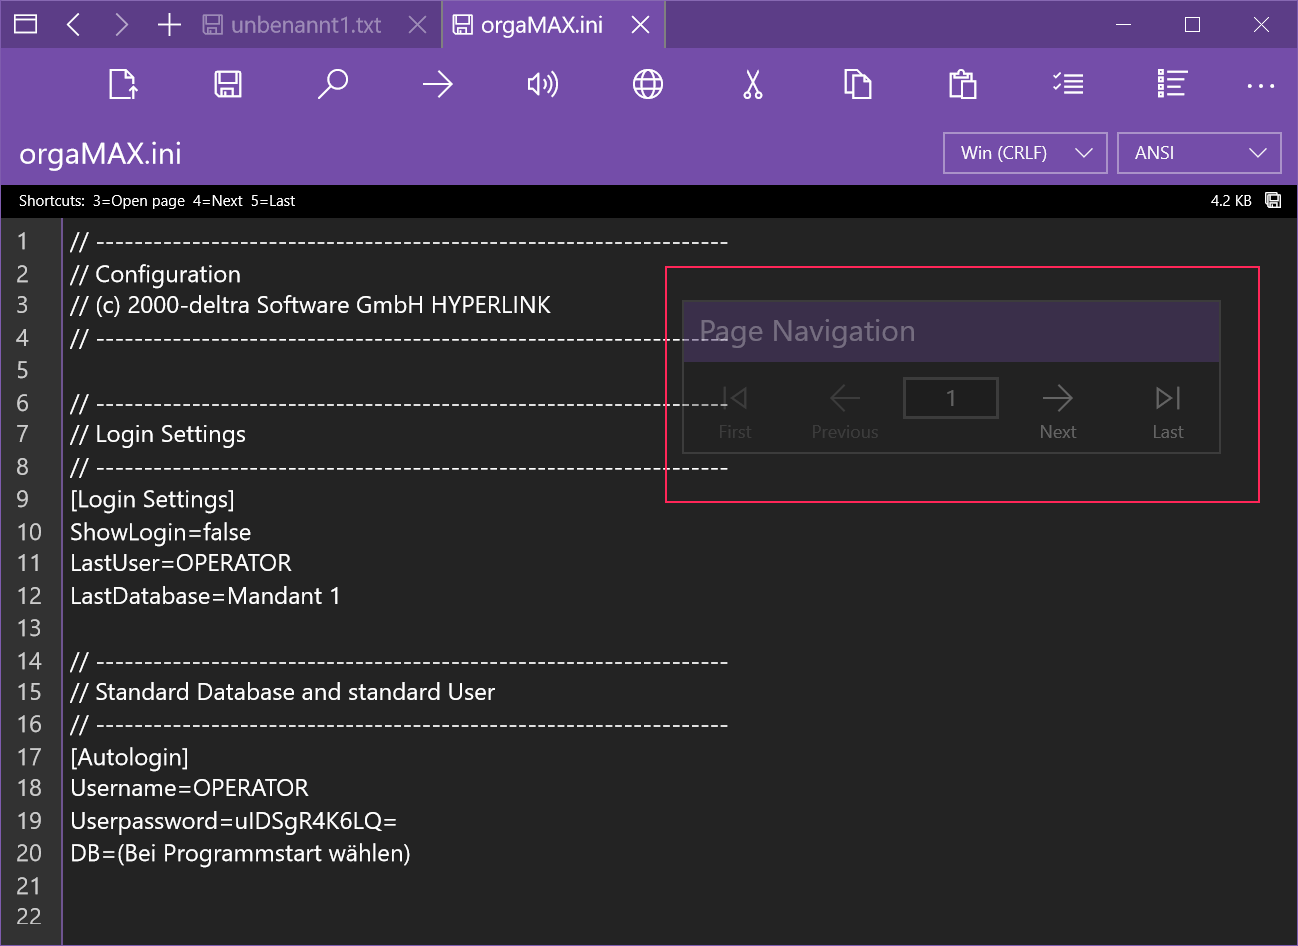Viewport: 1298px width, 946px height.
Task: Click the checklist icon in the toolbar
Action: [x=1068, y=84]
